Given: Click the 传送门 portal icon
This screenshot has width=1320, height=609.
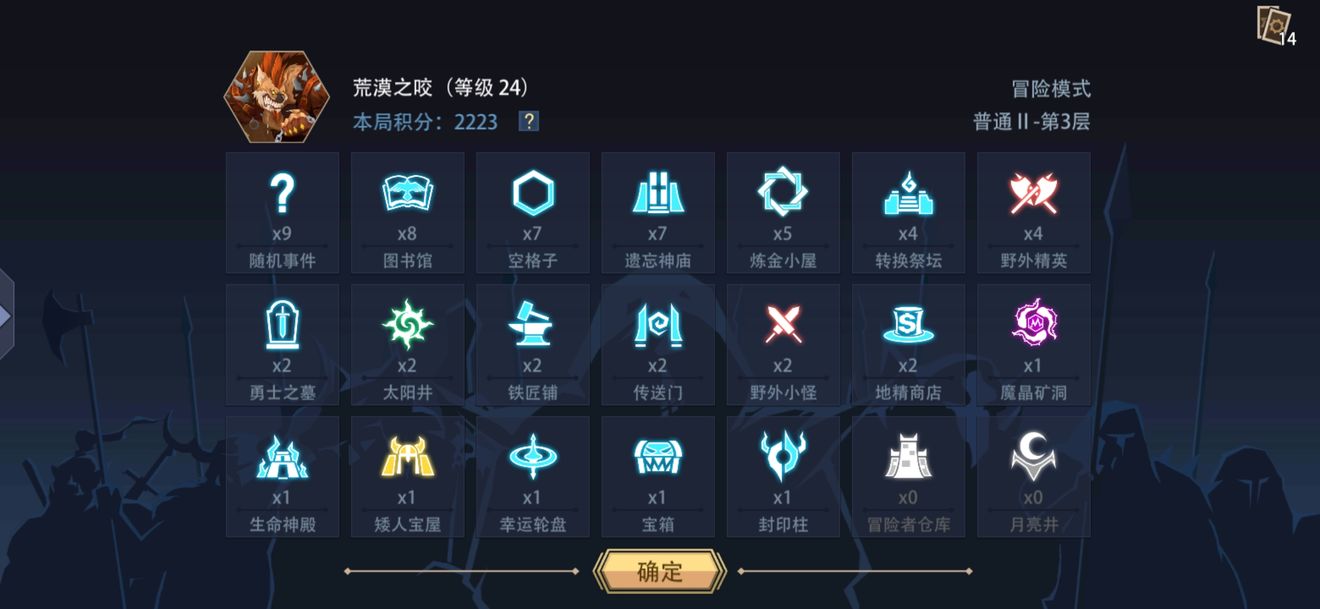Looking at the screenshot, I should (x=658, y=325).
